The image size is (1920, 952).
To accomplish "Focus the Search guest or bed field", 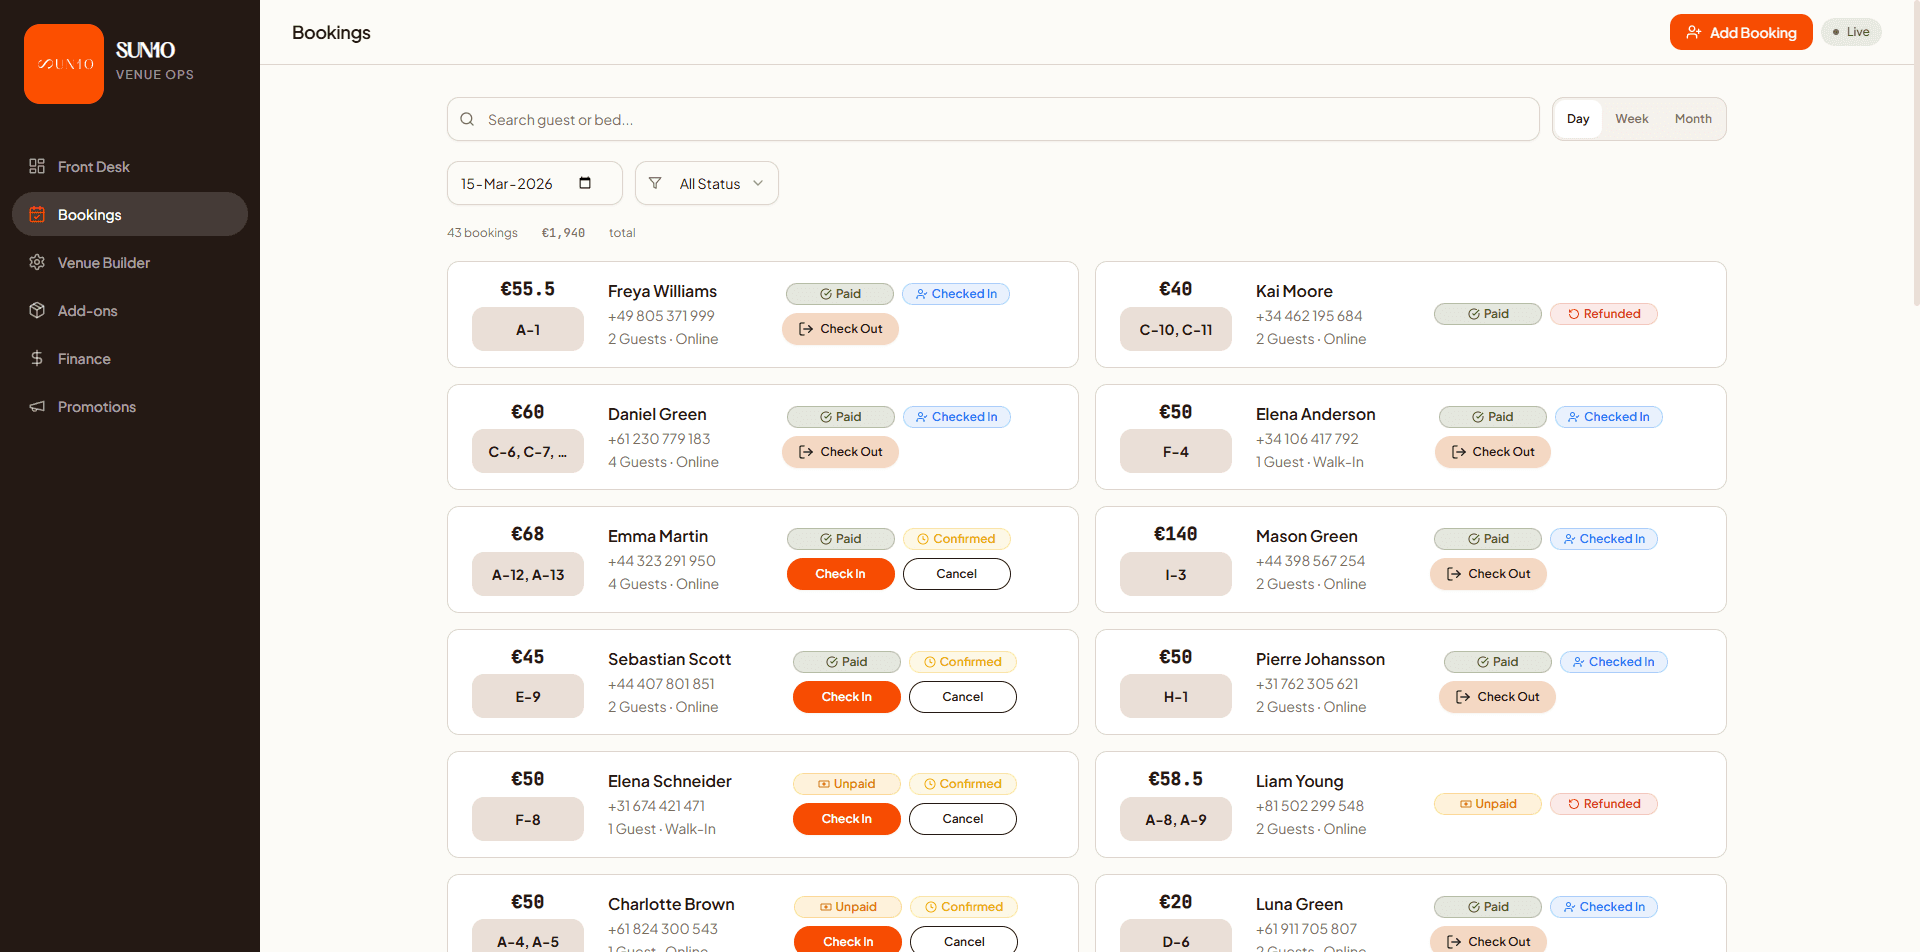I will coord(1000,120).
